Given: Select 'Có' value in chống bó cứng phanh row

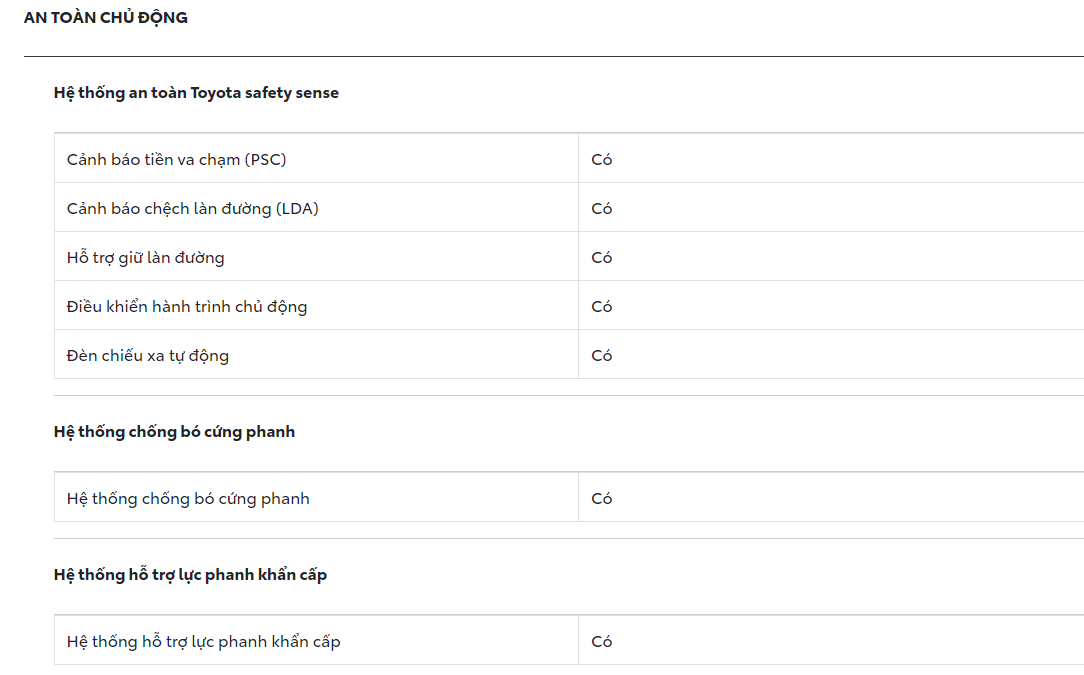Looking at the screenshot, I should [601, 498].
